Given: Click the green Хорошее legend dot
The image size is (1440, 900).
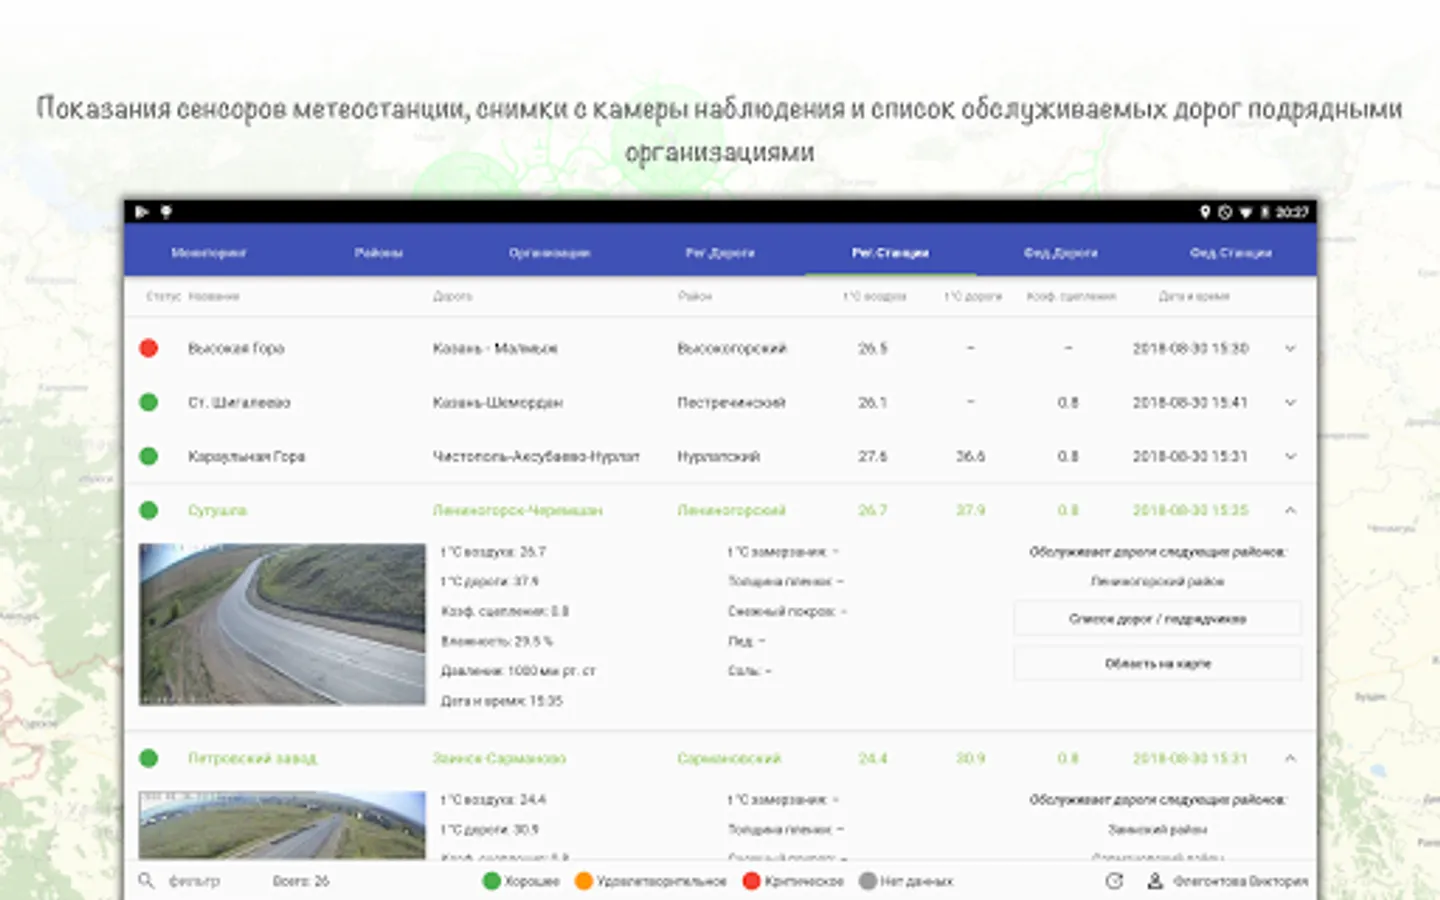Looking at the screenshot, I should click(x=492, y=881).
